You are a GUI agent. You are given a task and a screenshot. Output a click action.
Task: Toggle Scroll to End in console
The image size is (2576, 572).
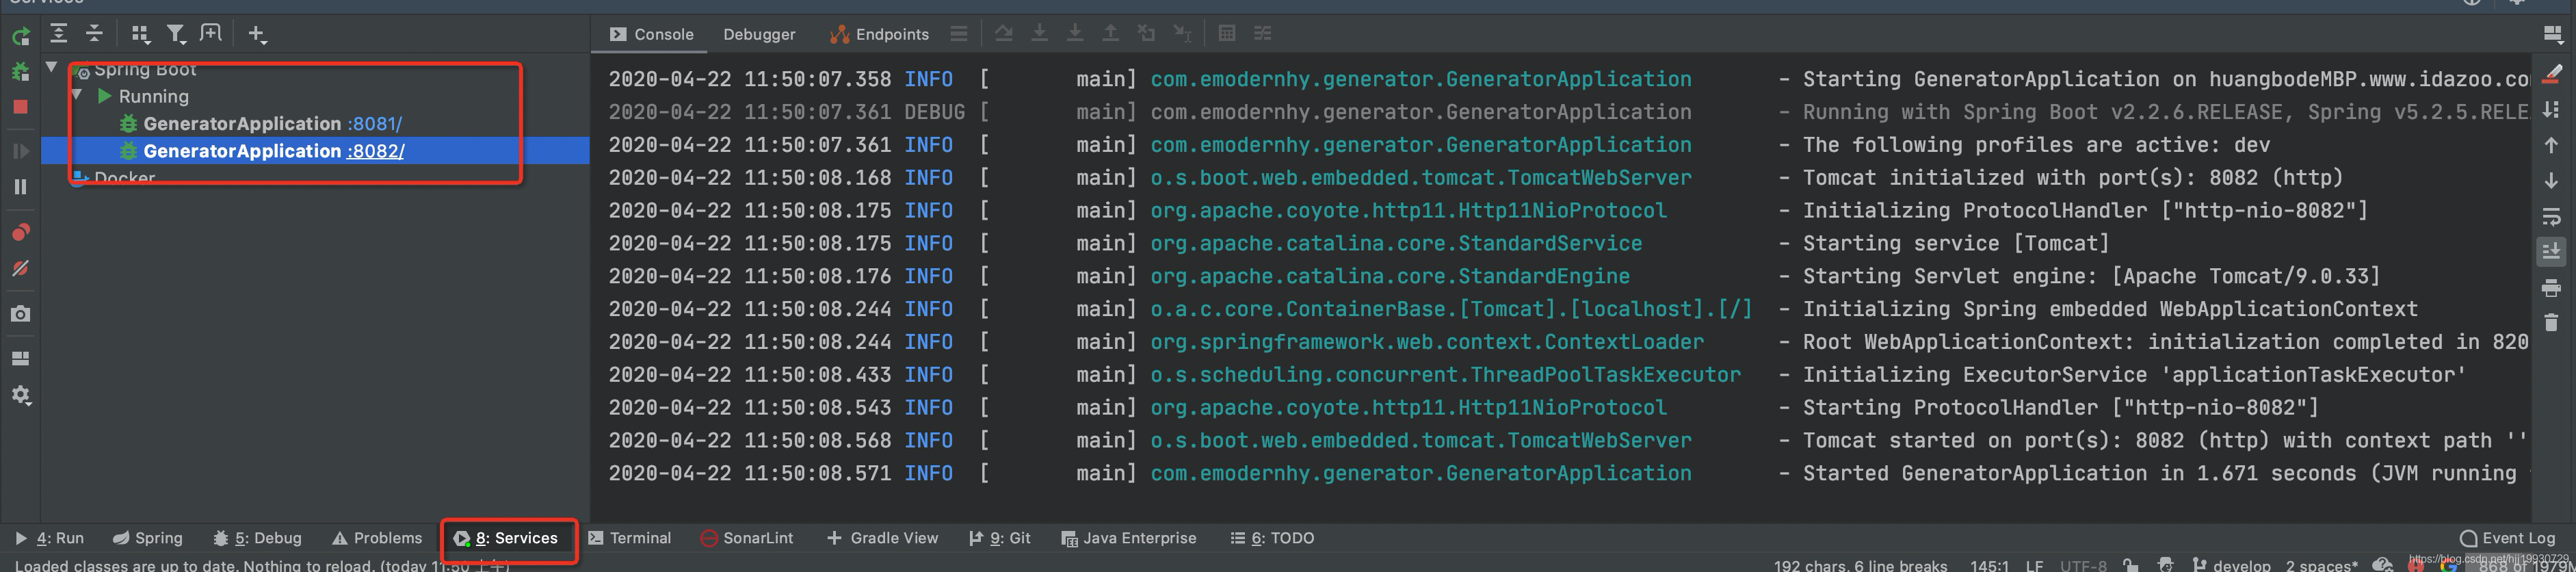(2552, 251)
